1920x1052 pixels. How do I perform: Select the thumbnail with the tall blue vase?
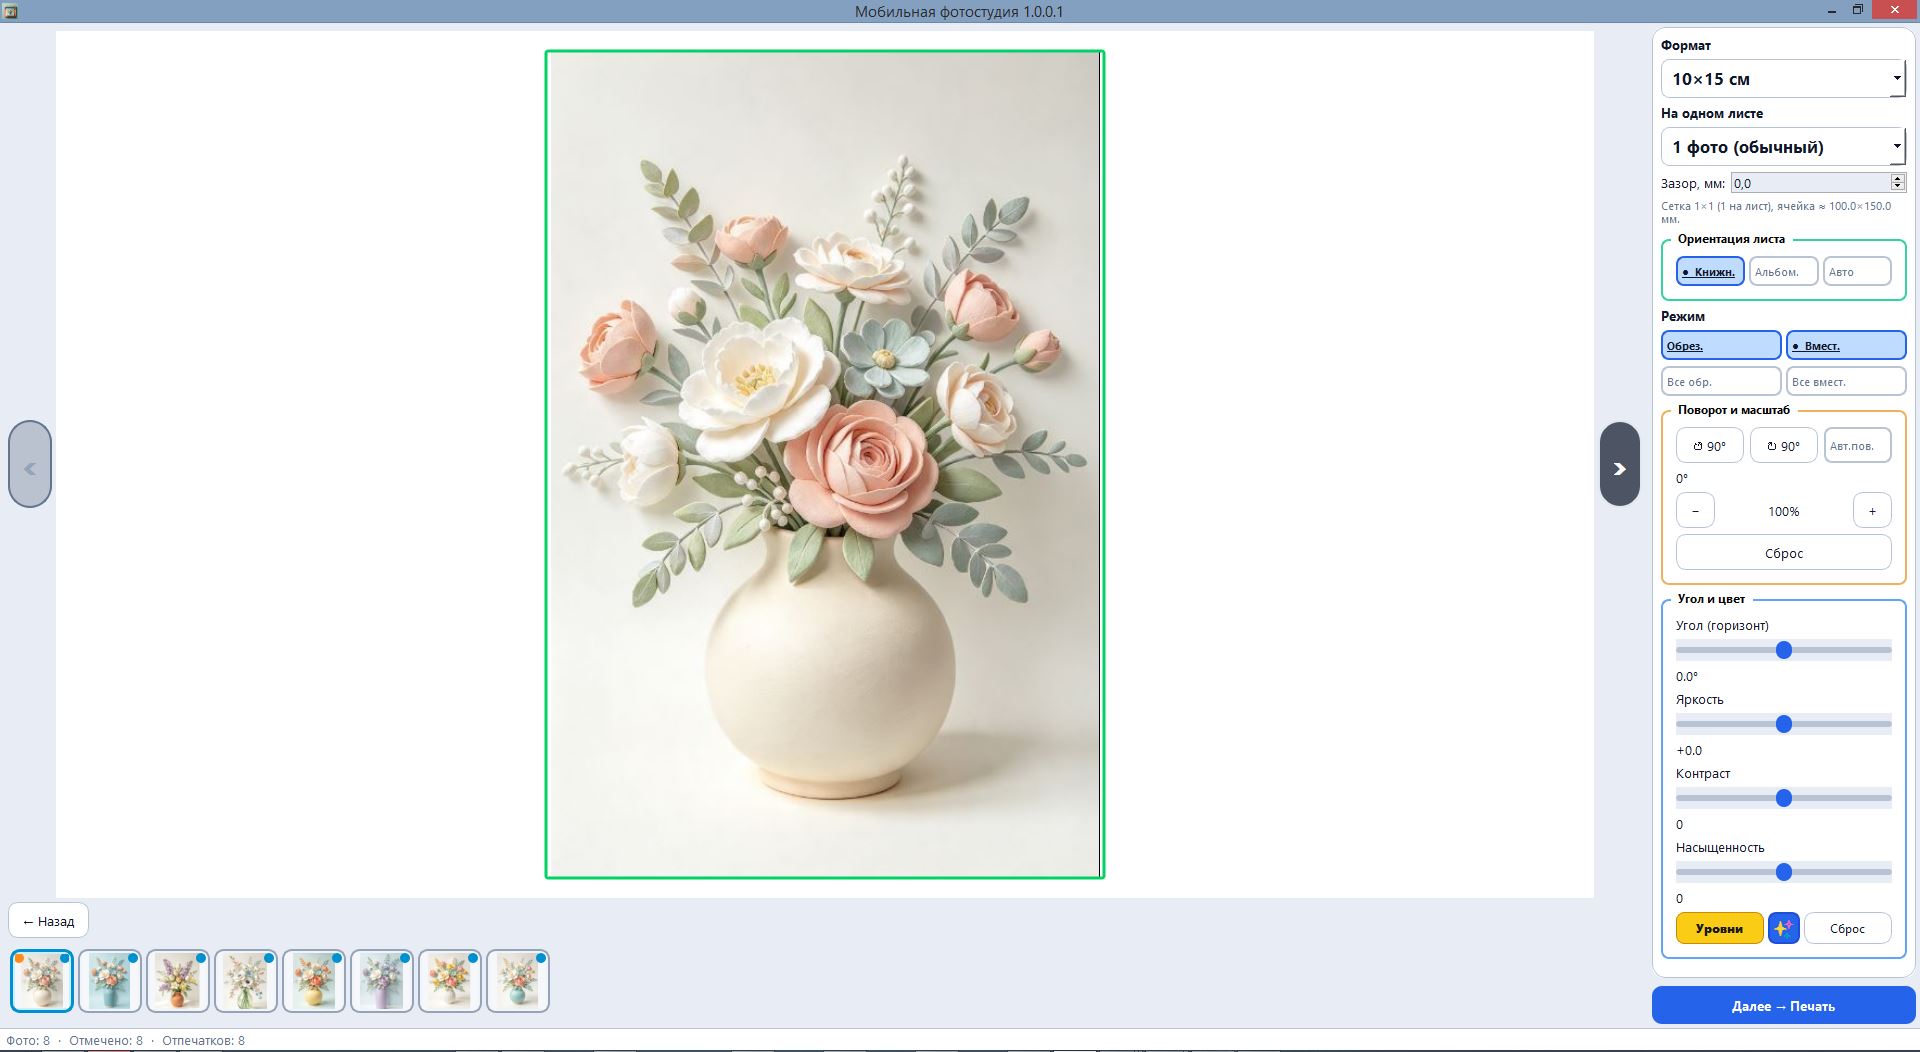(x=110, y=981)
